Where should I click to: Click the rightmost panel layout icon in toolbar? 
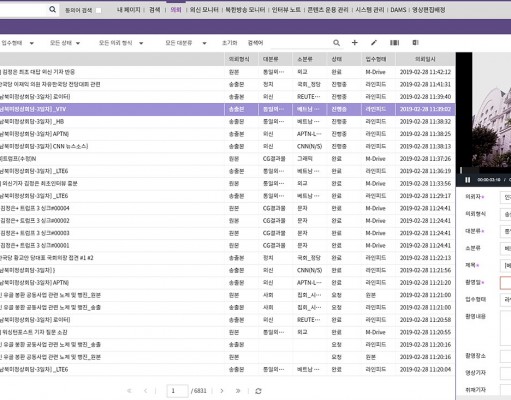415,43
